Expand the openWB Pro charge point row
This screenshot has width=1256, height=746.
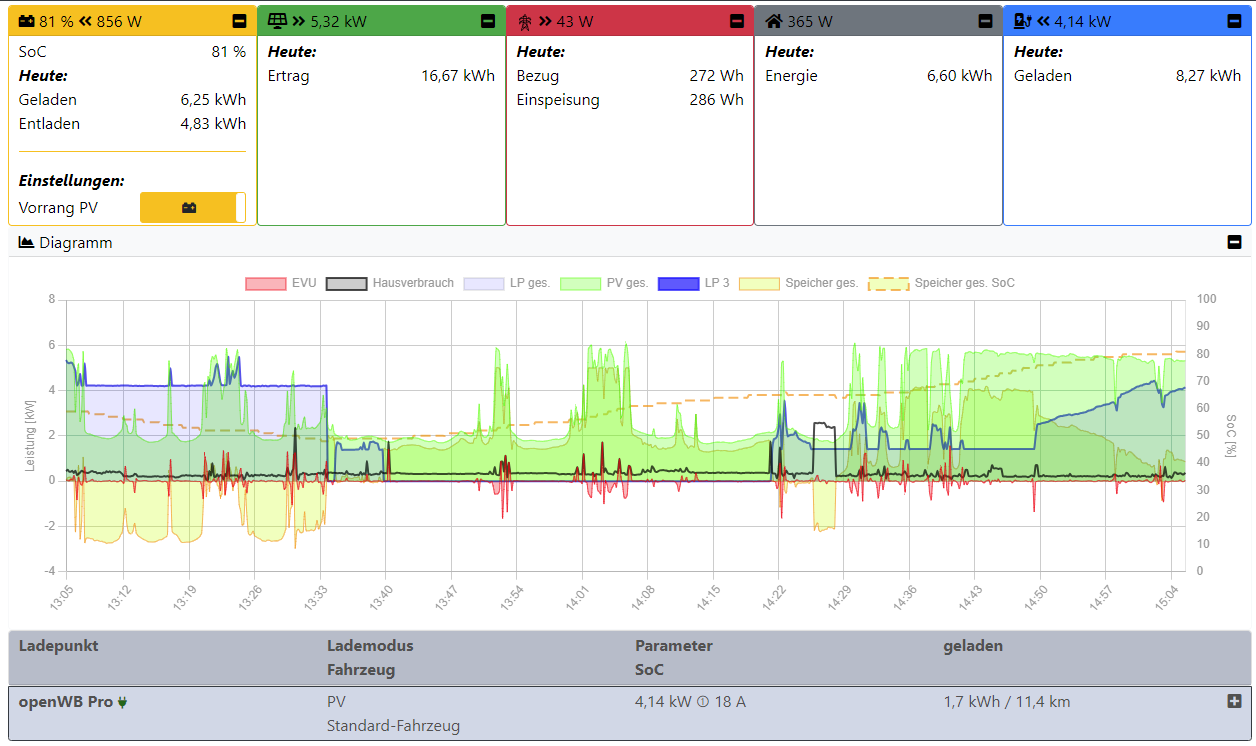(1234, 701)
